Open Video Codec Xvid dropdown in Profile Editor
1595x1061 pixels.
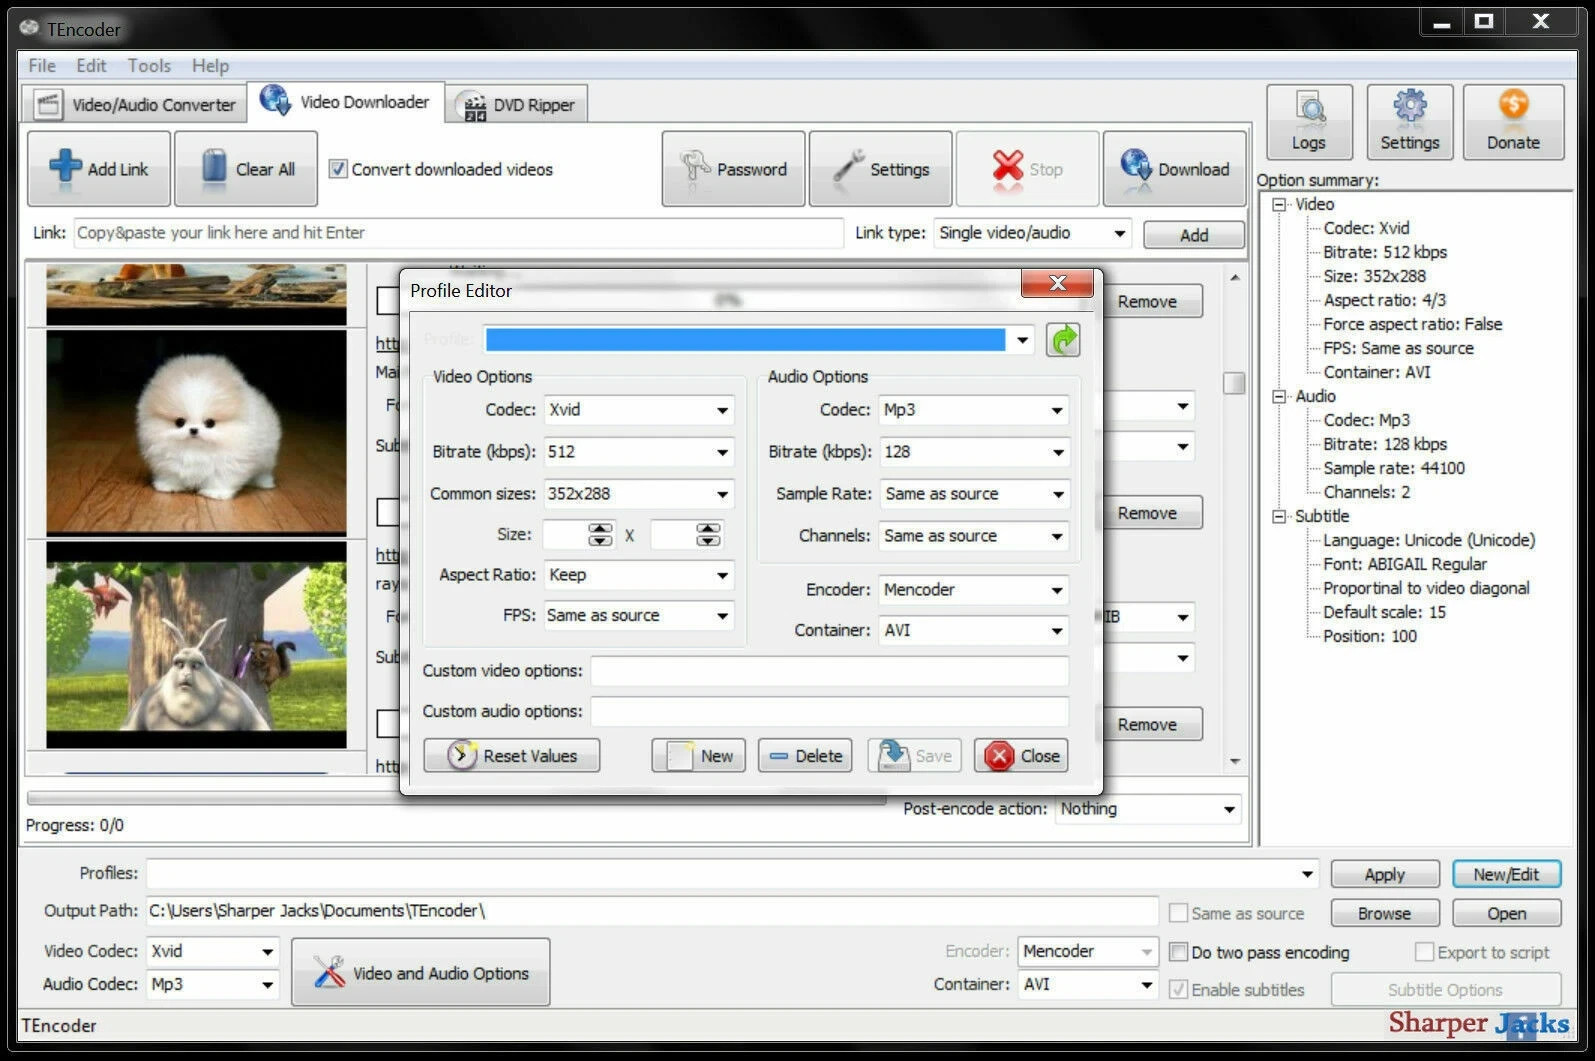722,410
